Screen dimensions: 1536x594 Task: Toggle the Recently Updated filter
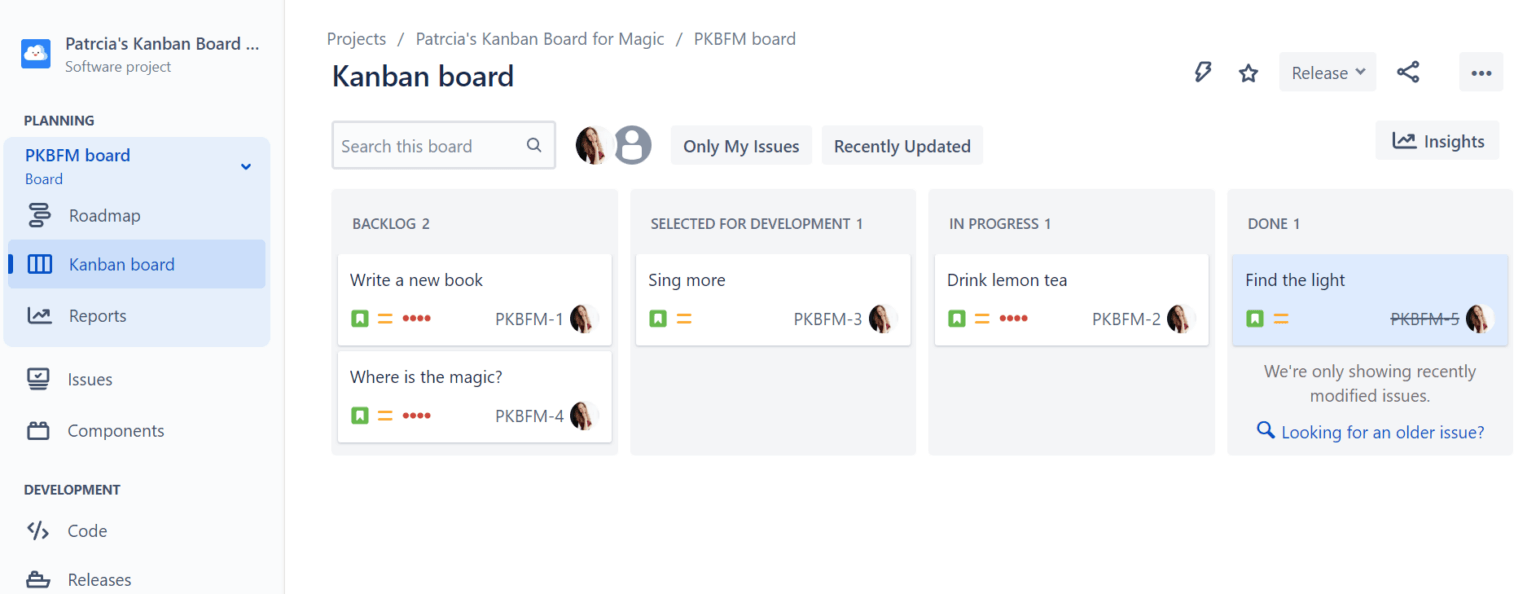tap(901, 145)
